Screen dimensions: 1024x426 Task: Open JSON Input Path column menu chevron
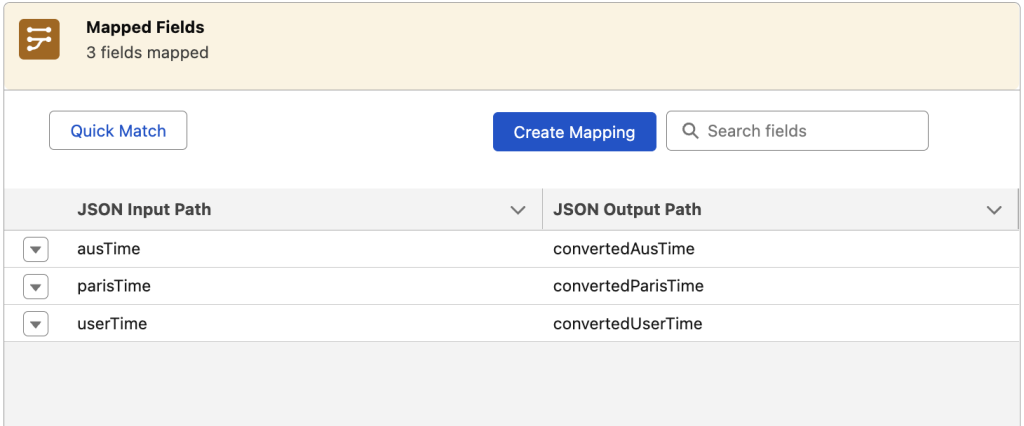tap(518, 210)
